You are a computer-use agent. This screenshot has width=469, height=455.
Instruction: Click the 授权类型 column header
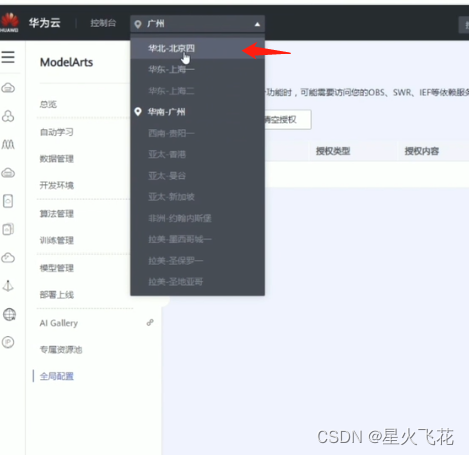pos(333,151)
